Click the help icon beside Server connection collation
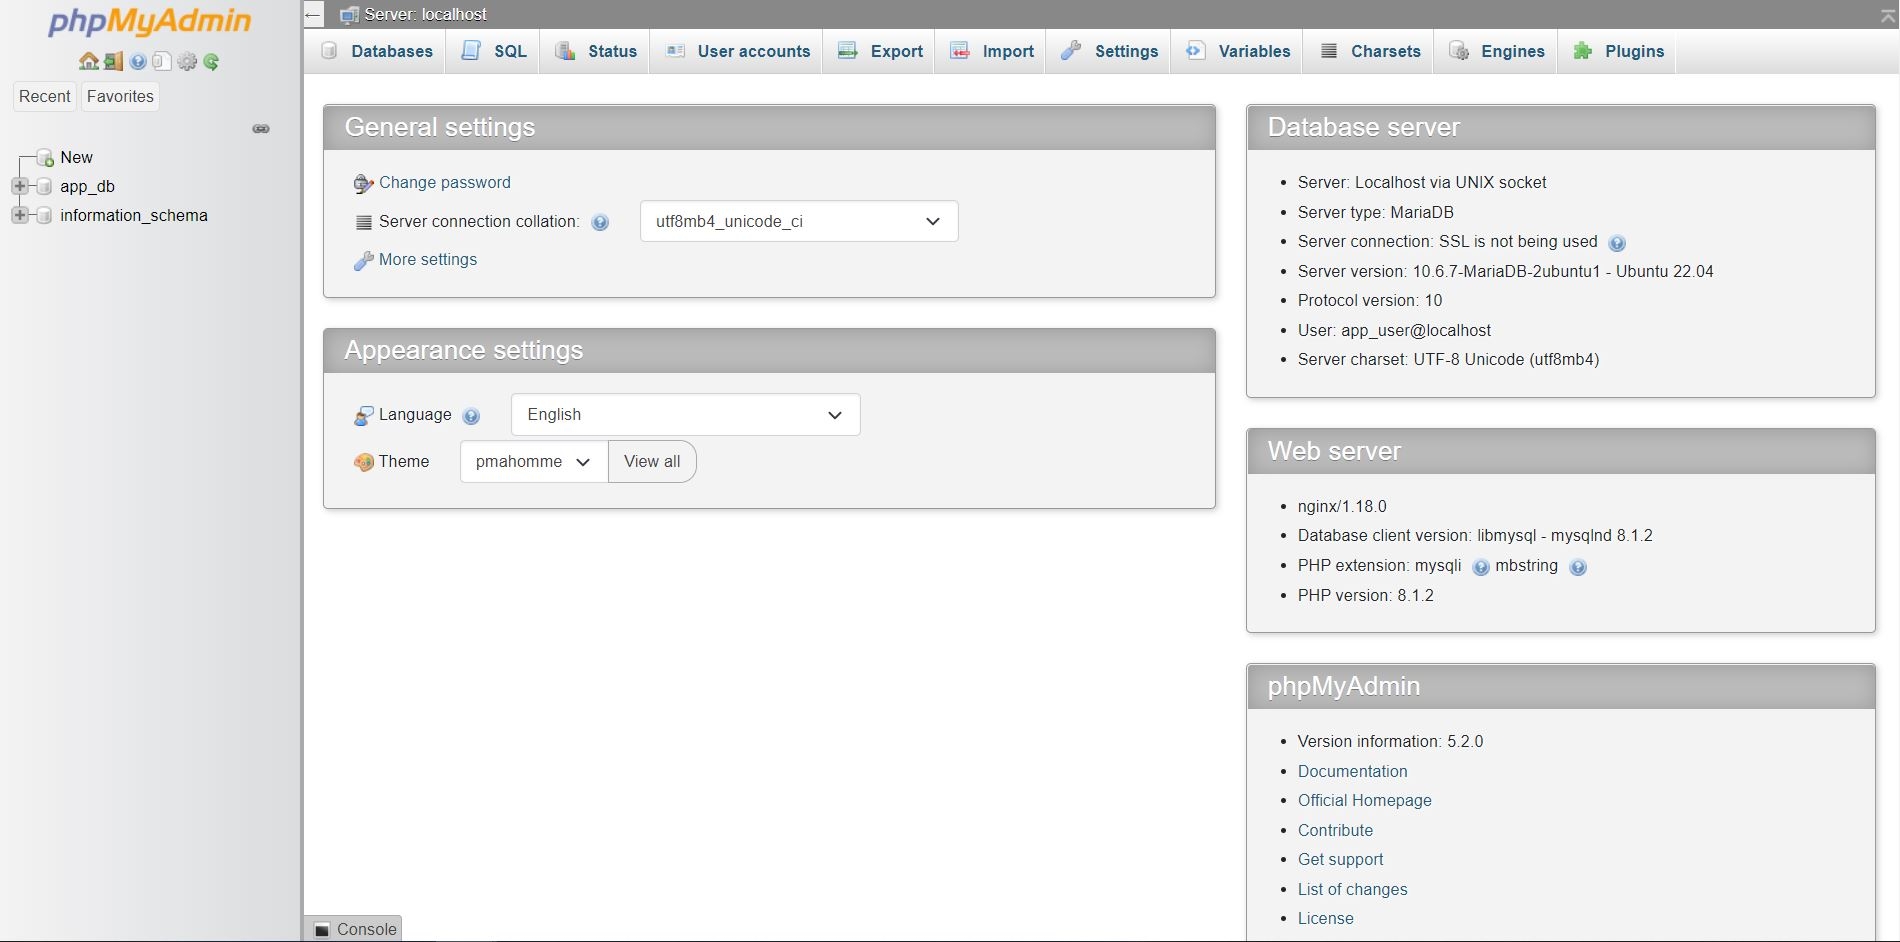 [600, 223]
